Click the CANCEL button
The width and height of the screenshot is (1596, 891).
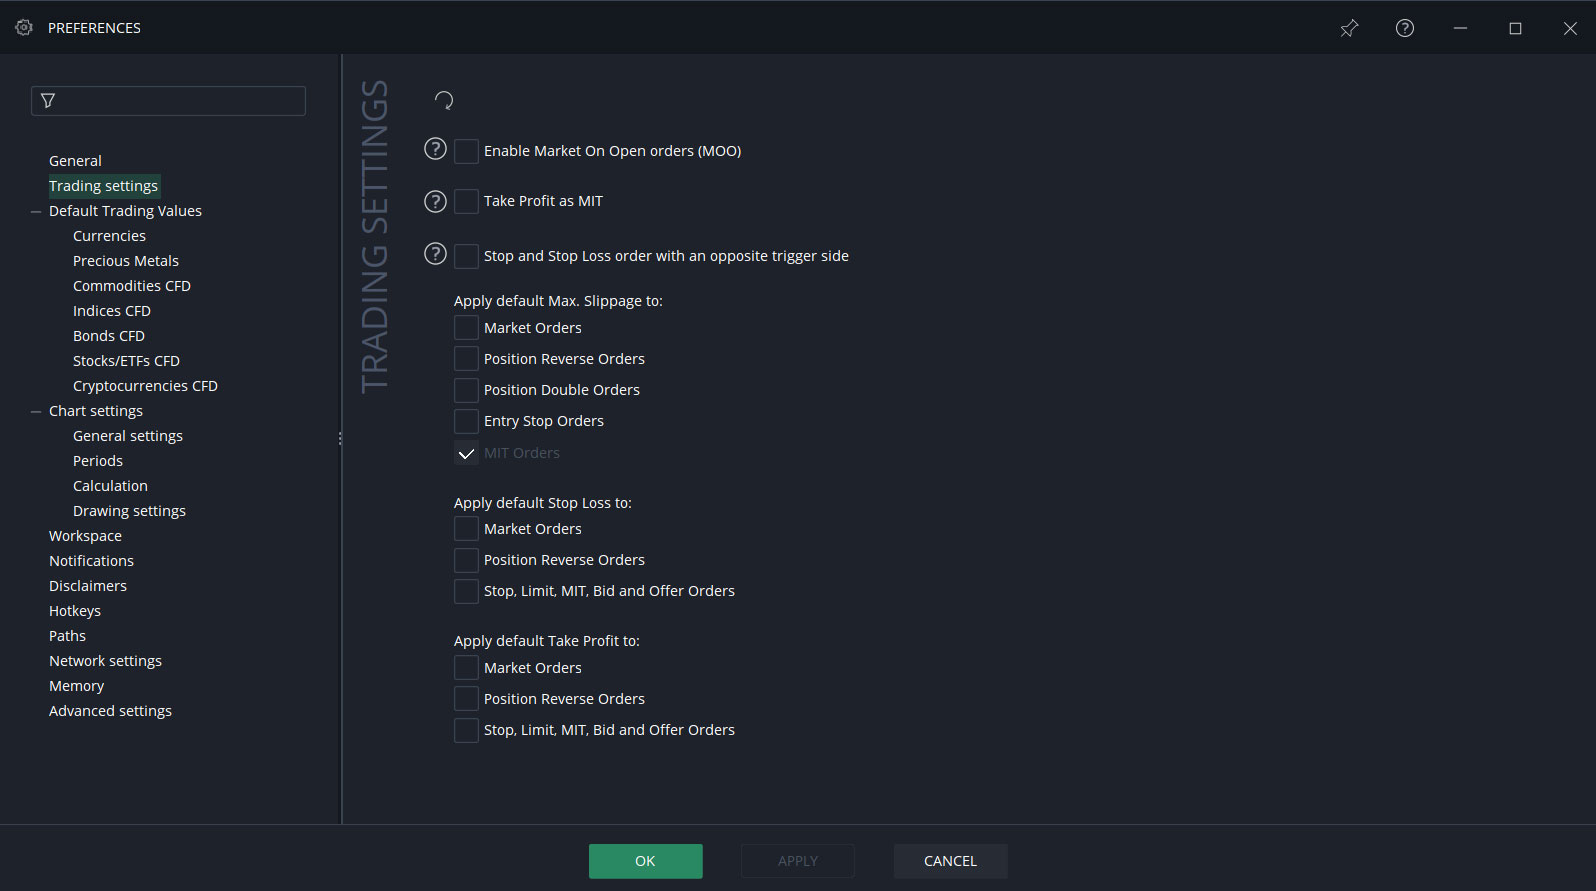(x=950, y=861)
